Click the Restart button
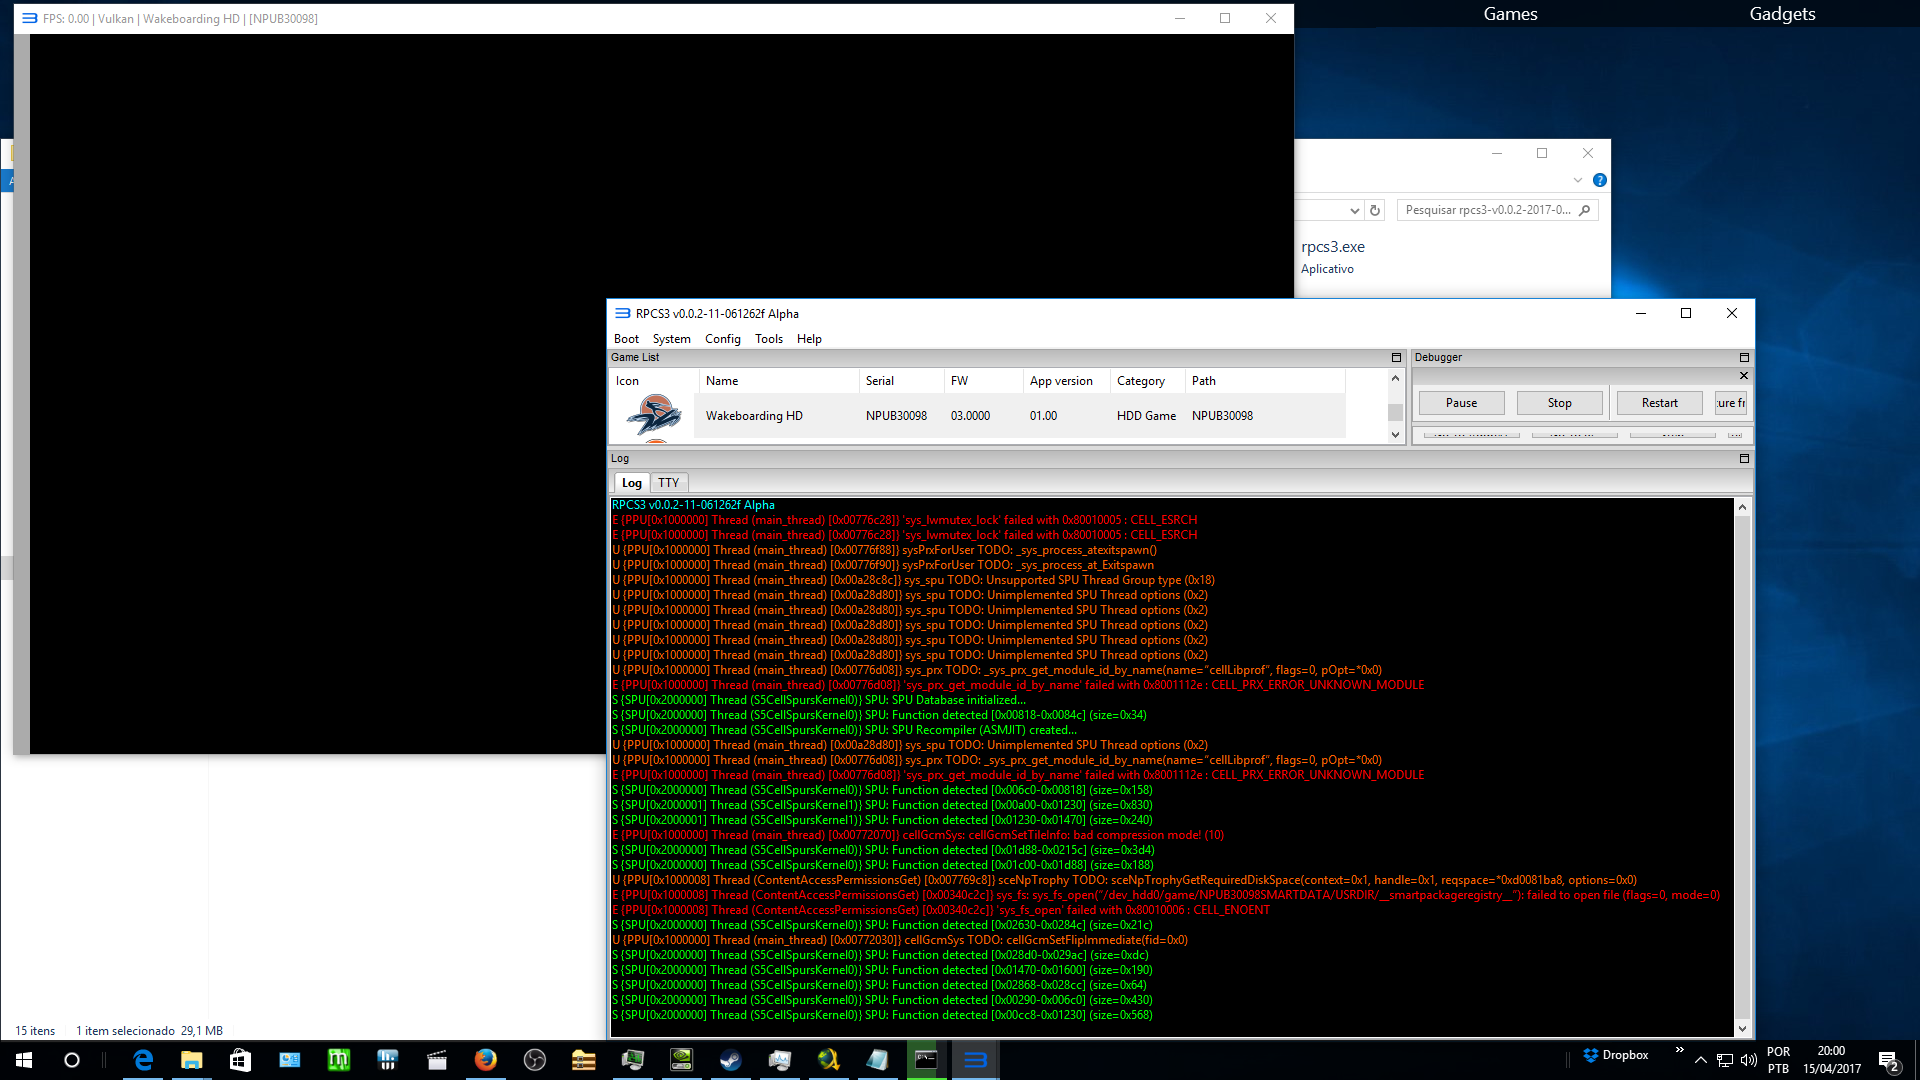1920x1080 pixels. 1659,403
